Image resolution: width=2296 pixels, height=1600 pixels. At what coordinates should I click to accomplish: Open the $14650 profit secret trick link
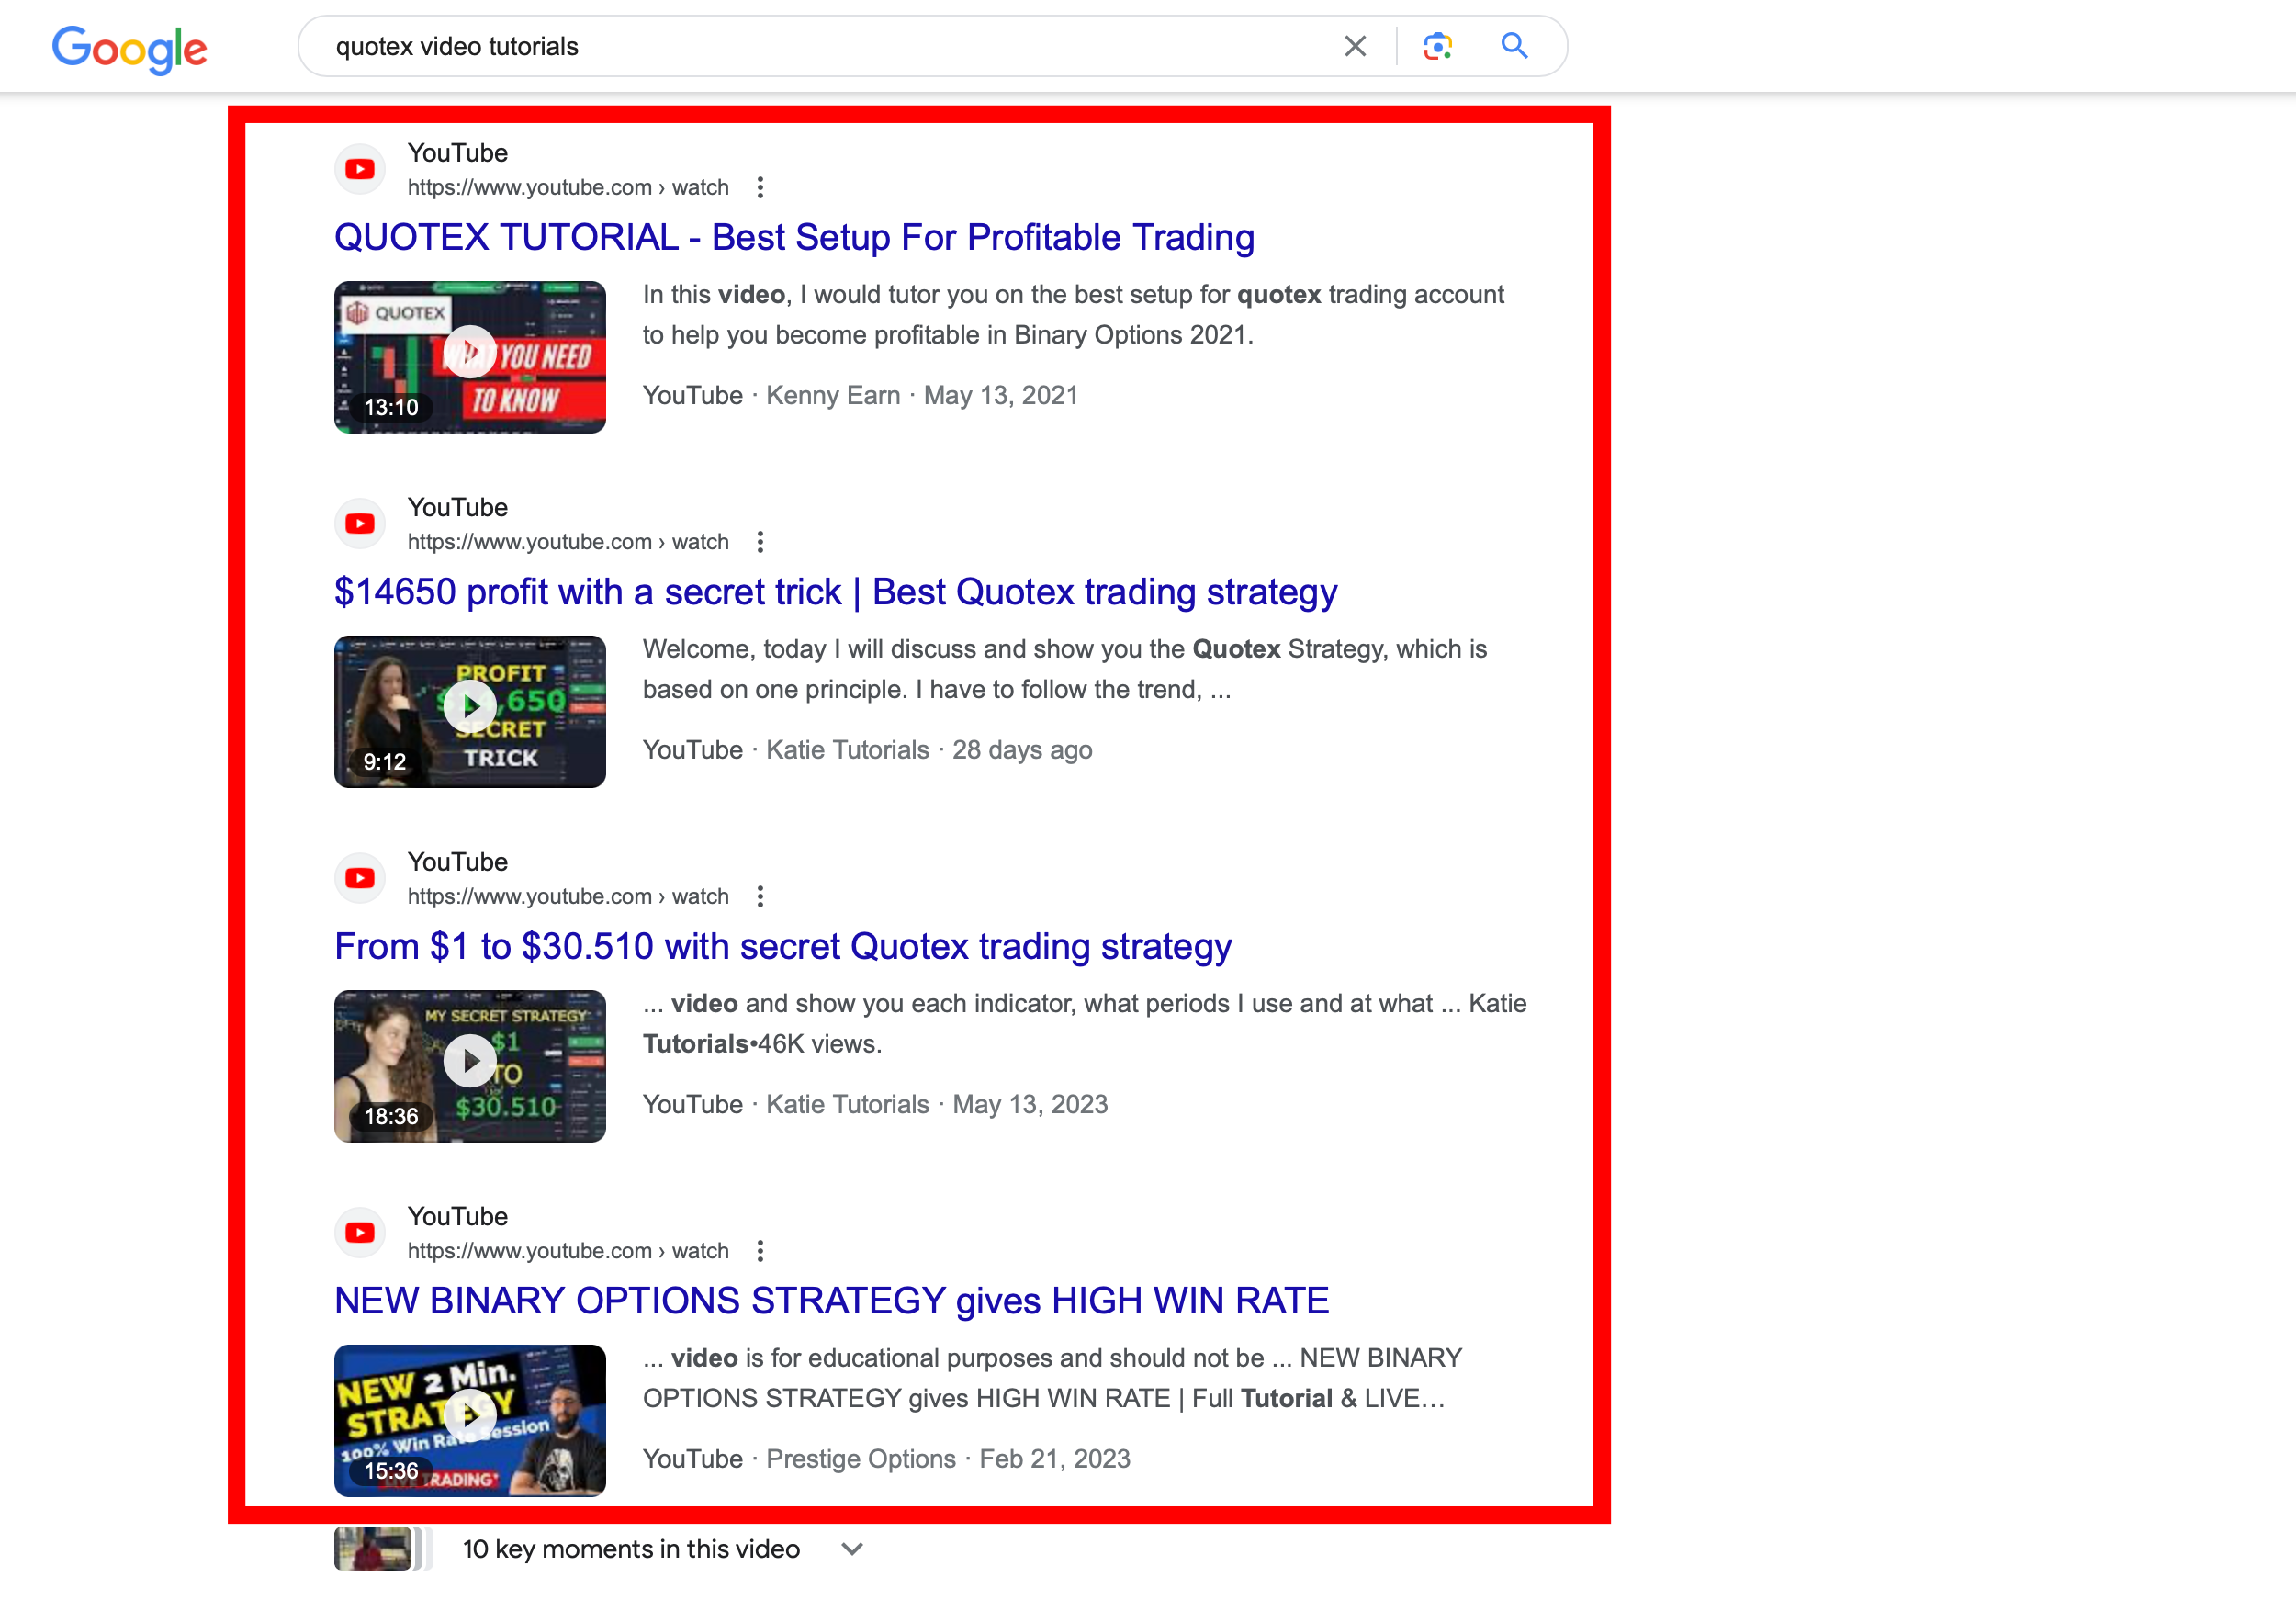point(835,591)
